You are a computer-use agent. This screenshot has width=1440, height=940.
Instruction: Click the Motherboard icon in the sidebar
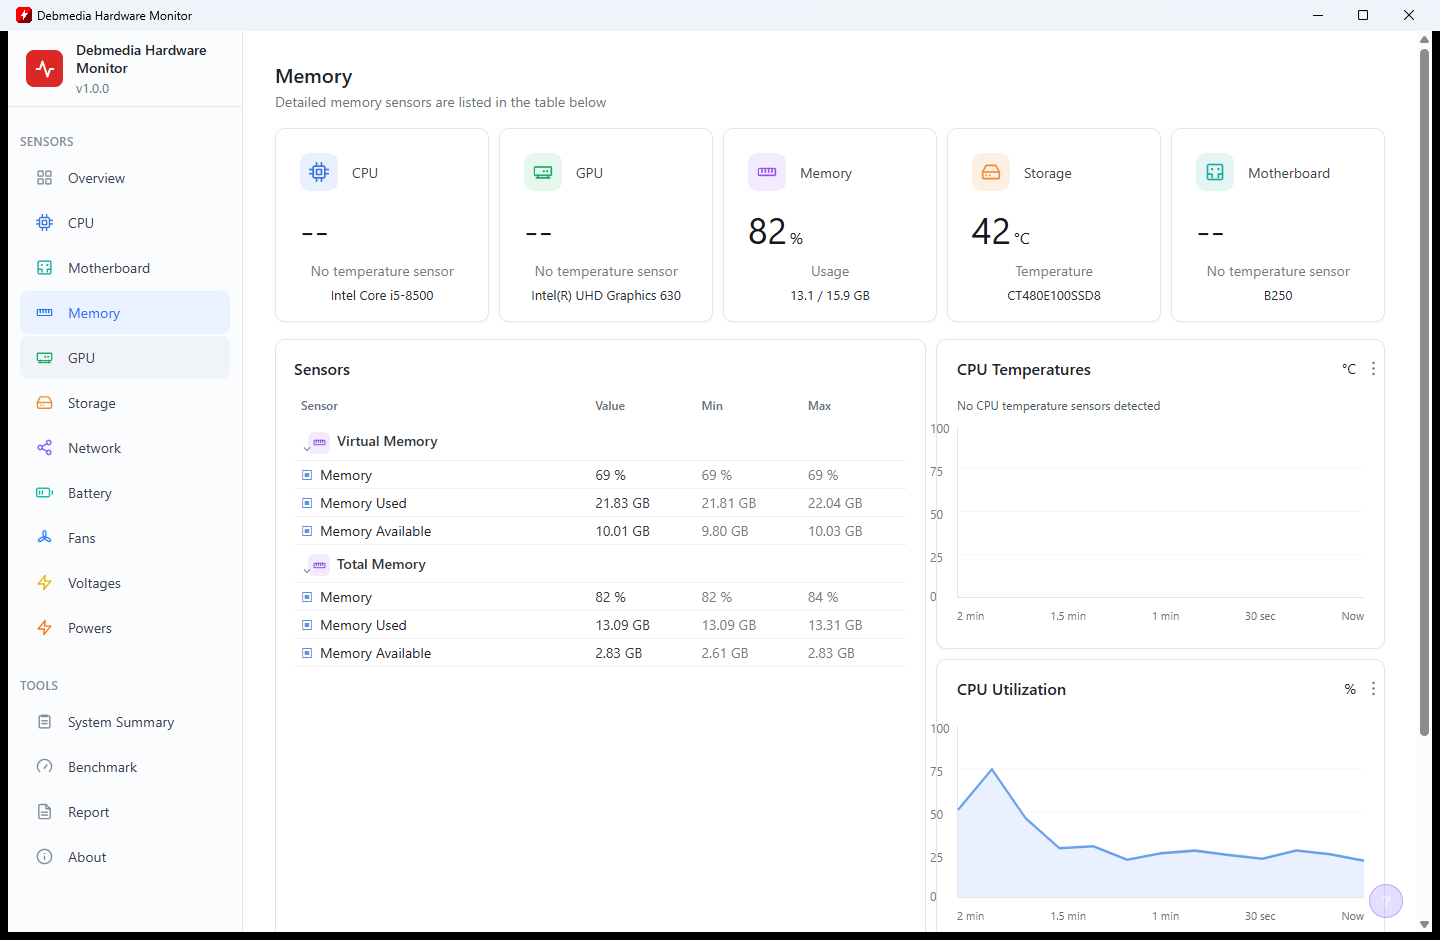coord(44,268)
